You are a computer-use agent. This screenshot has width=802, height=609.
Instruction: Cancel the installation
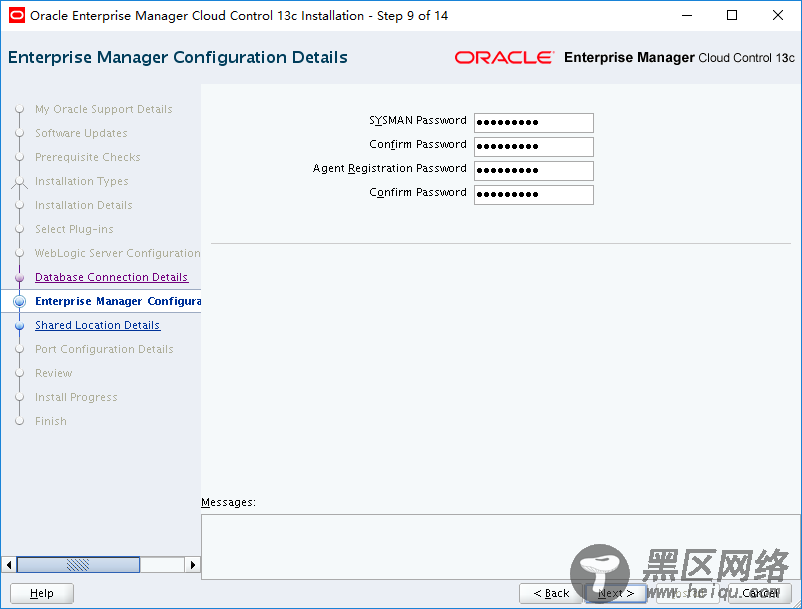coord(760,593)
